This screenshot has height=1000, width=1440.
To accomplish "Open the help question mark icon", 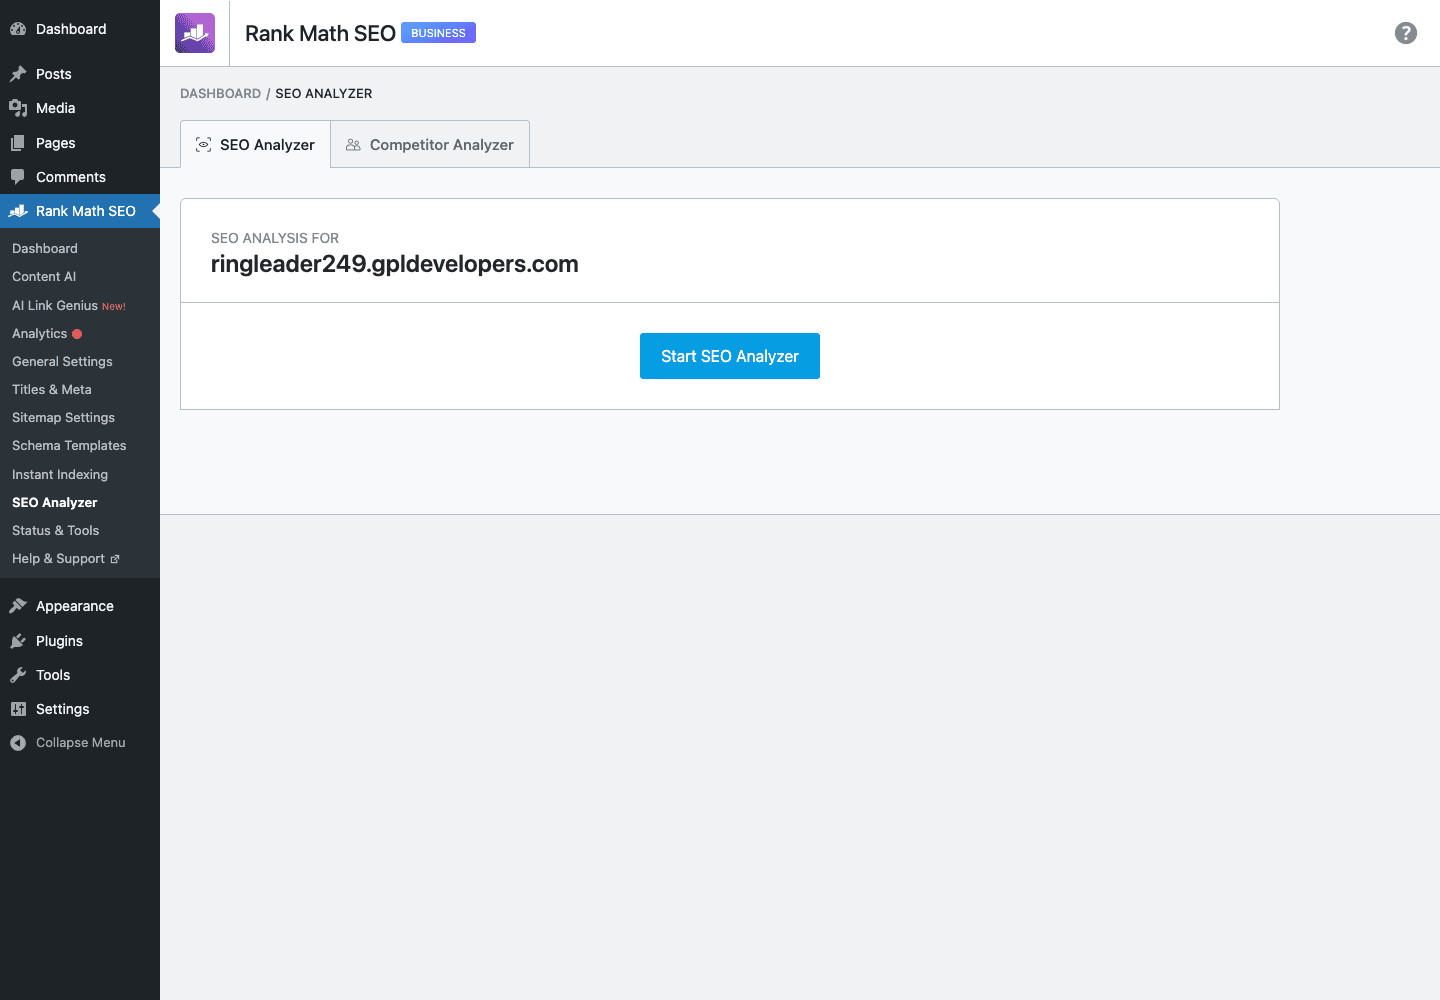I will coord(1406,33).
